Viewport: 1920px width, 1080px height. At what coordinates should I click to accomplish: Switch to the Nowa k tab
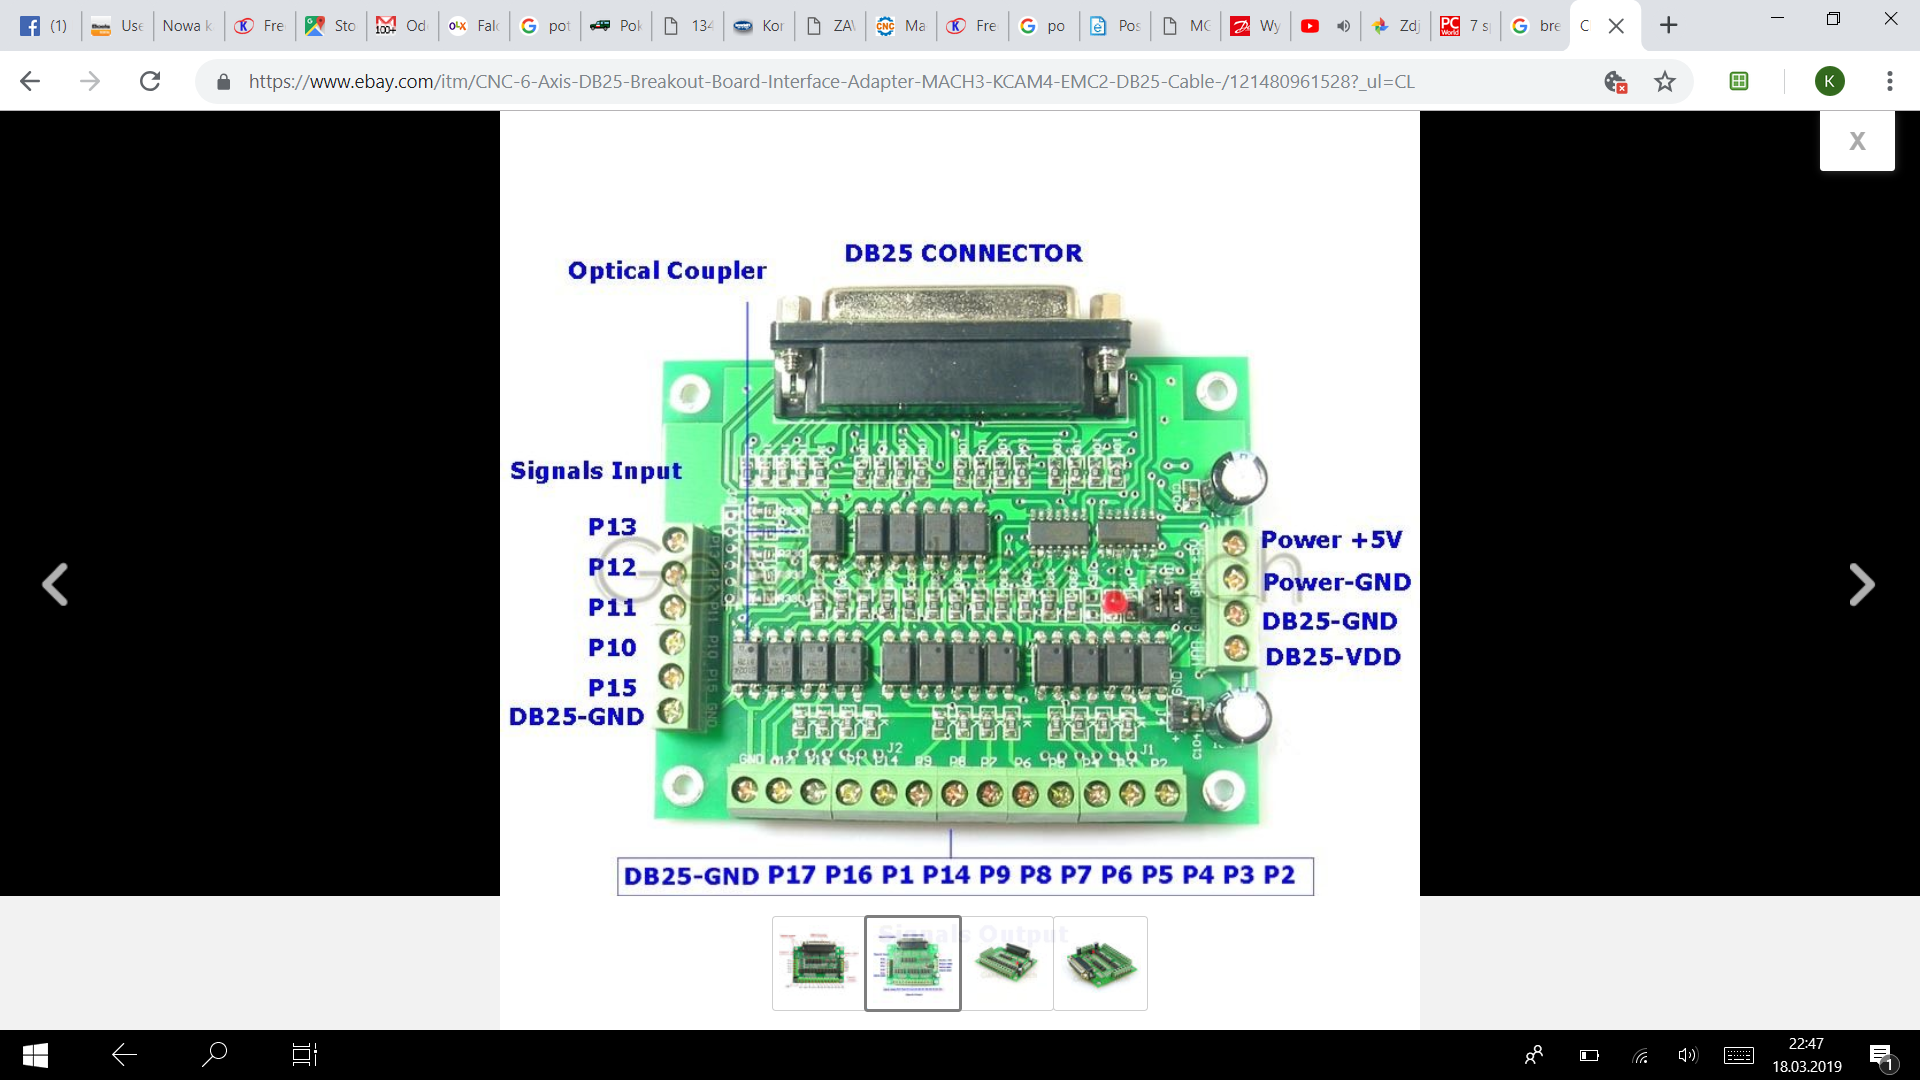pyautogui.click(x=187, y=26)
